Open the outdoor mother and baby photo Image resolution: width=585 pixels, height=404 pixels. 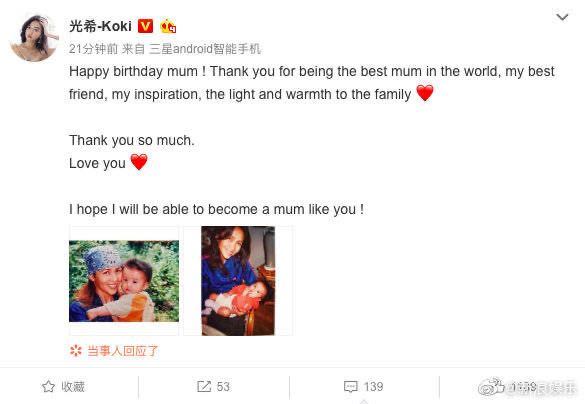[124, 281]
